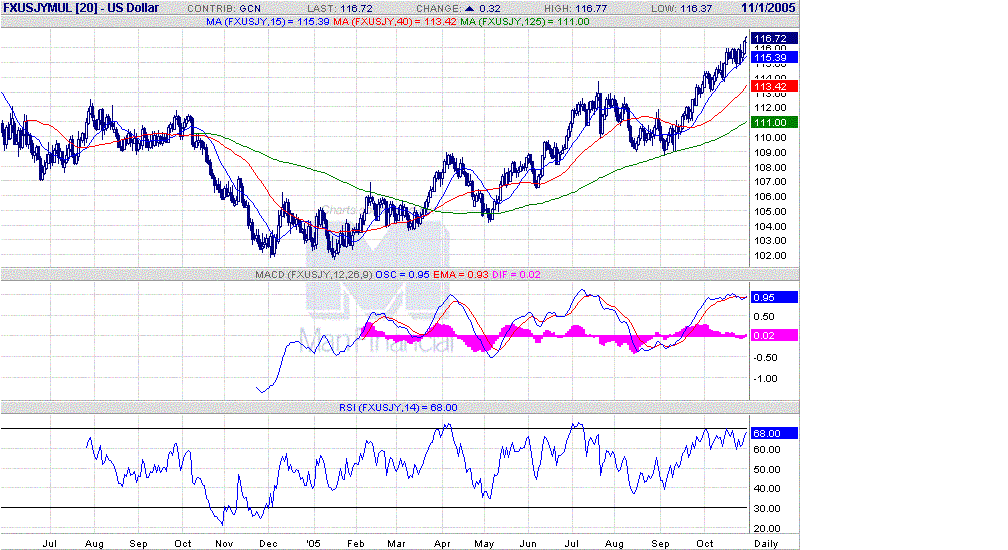The width and height of the screenshot is (1008, 550).
Task: Select the CONTRIB: GCN label
Action: coord(224,9)
